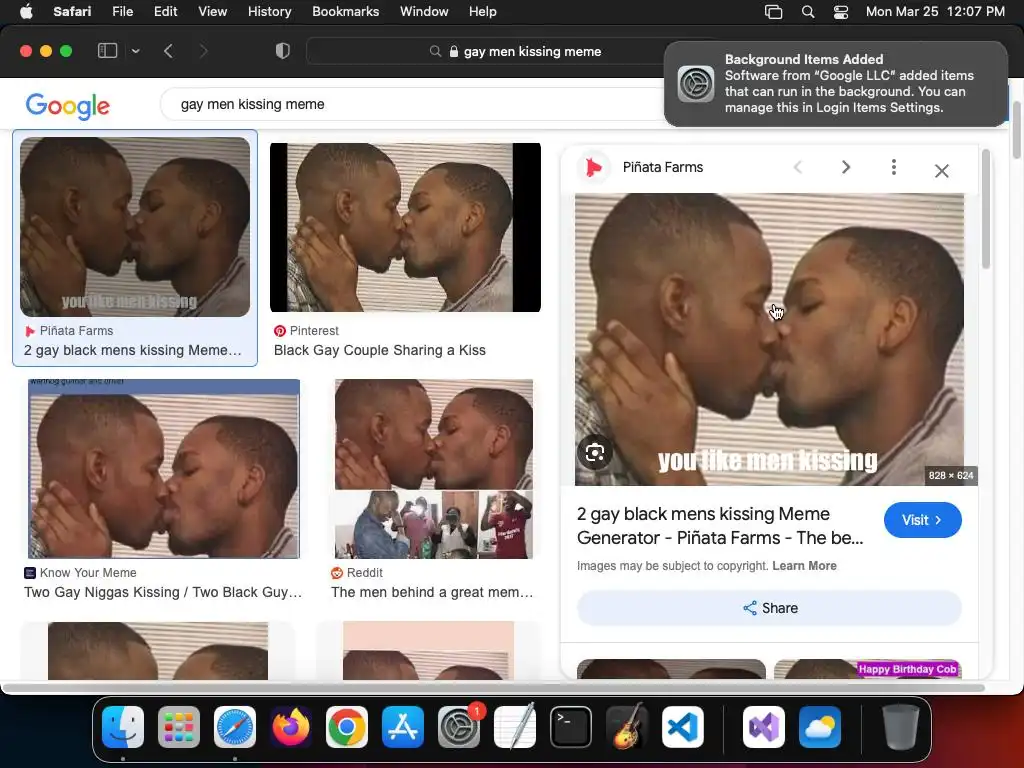
Task: Open Launchpad from the Dock
Action: tap(179, 727)
